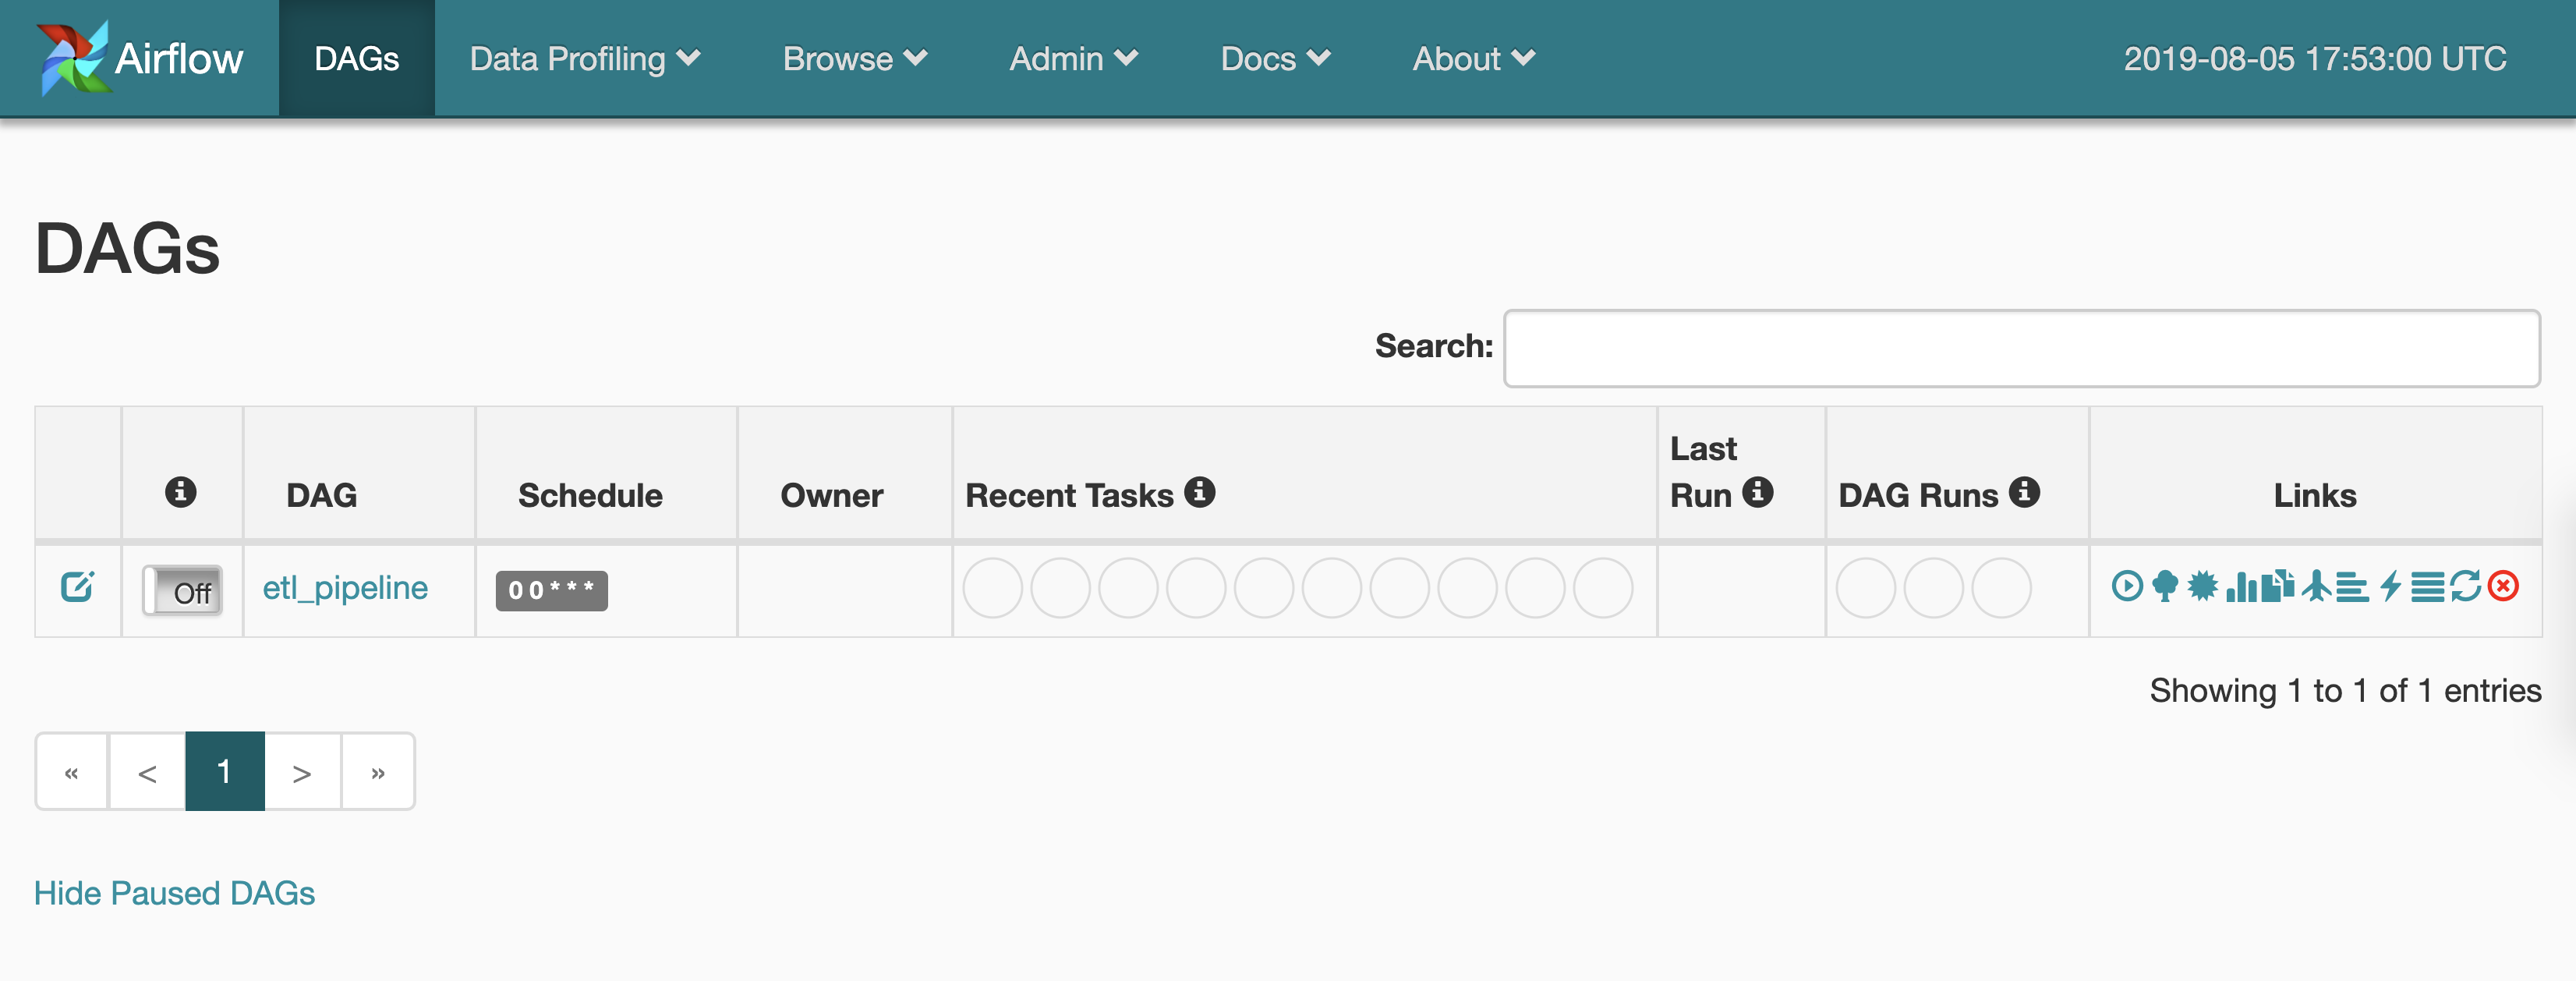The image size is (2576, 981).
Task: Go to the last page with » button
Action: (x=378, y=772)
